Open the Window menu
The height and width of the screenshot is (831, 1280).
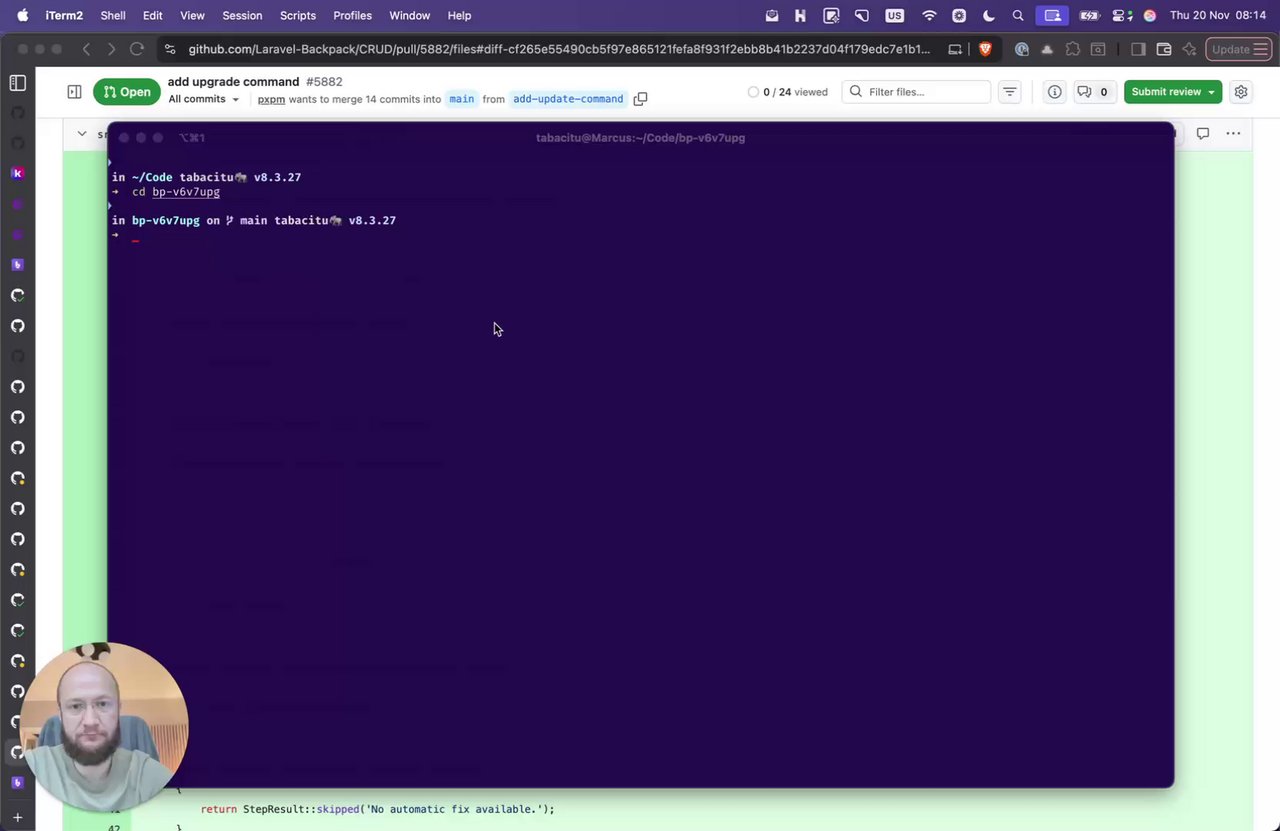tap(409, 15)
